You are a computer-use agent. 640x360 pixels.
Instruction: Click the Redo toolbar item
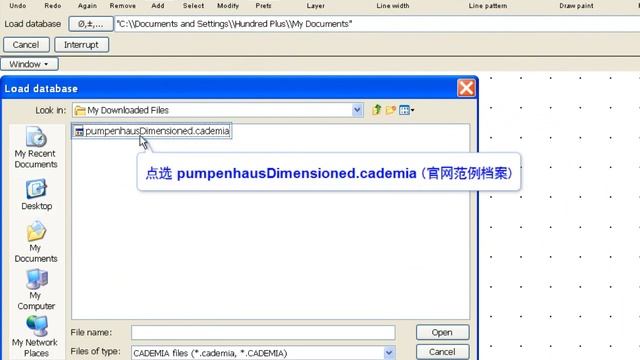[x=53, y=6]
